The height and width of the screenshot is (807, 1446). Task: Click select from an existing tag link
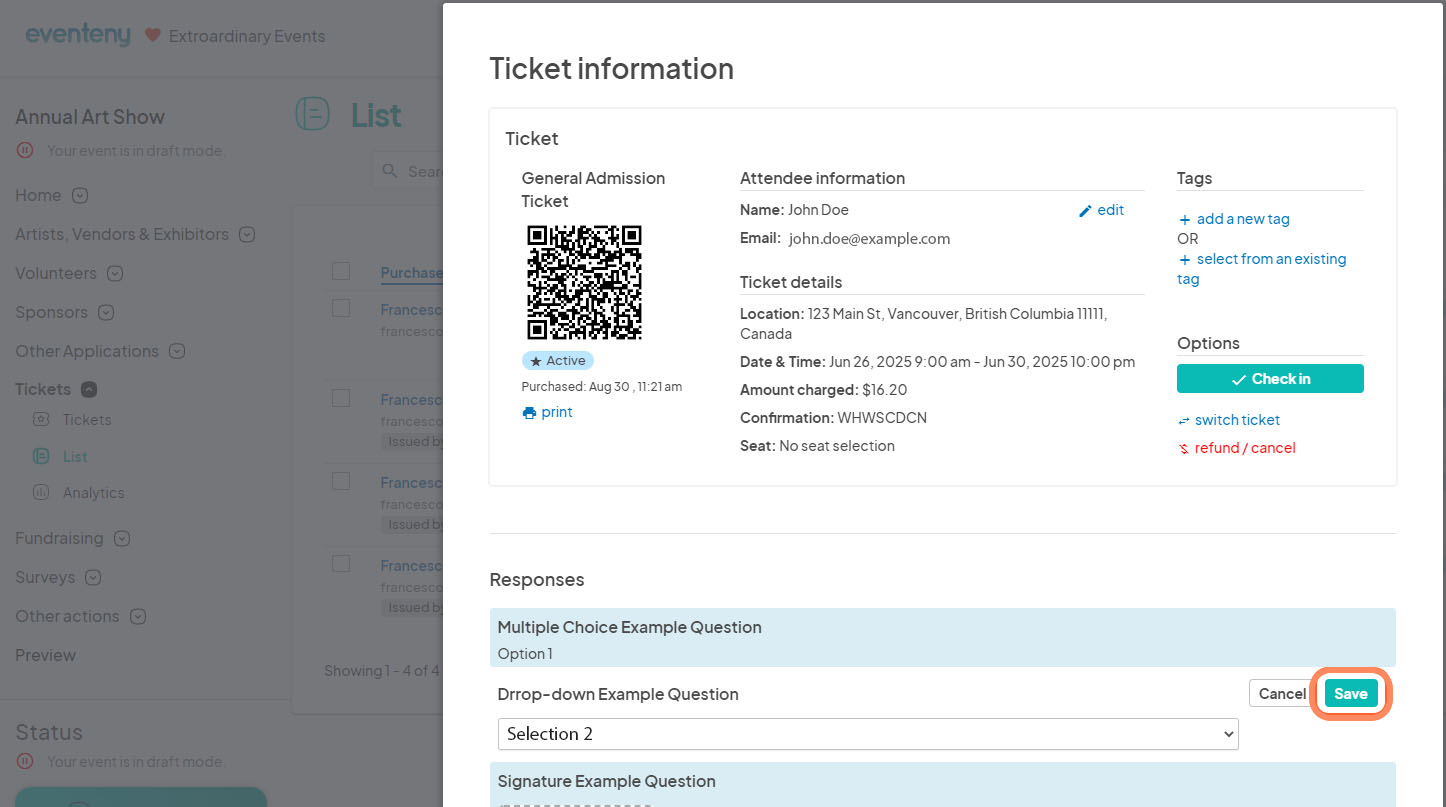pyautogui.click(x=1270, y=260)
